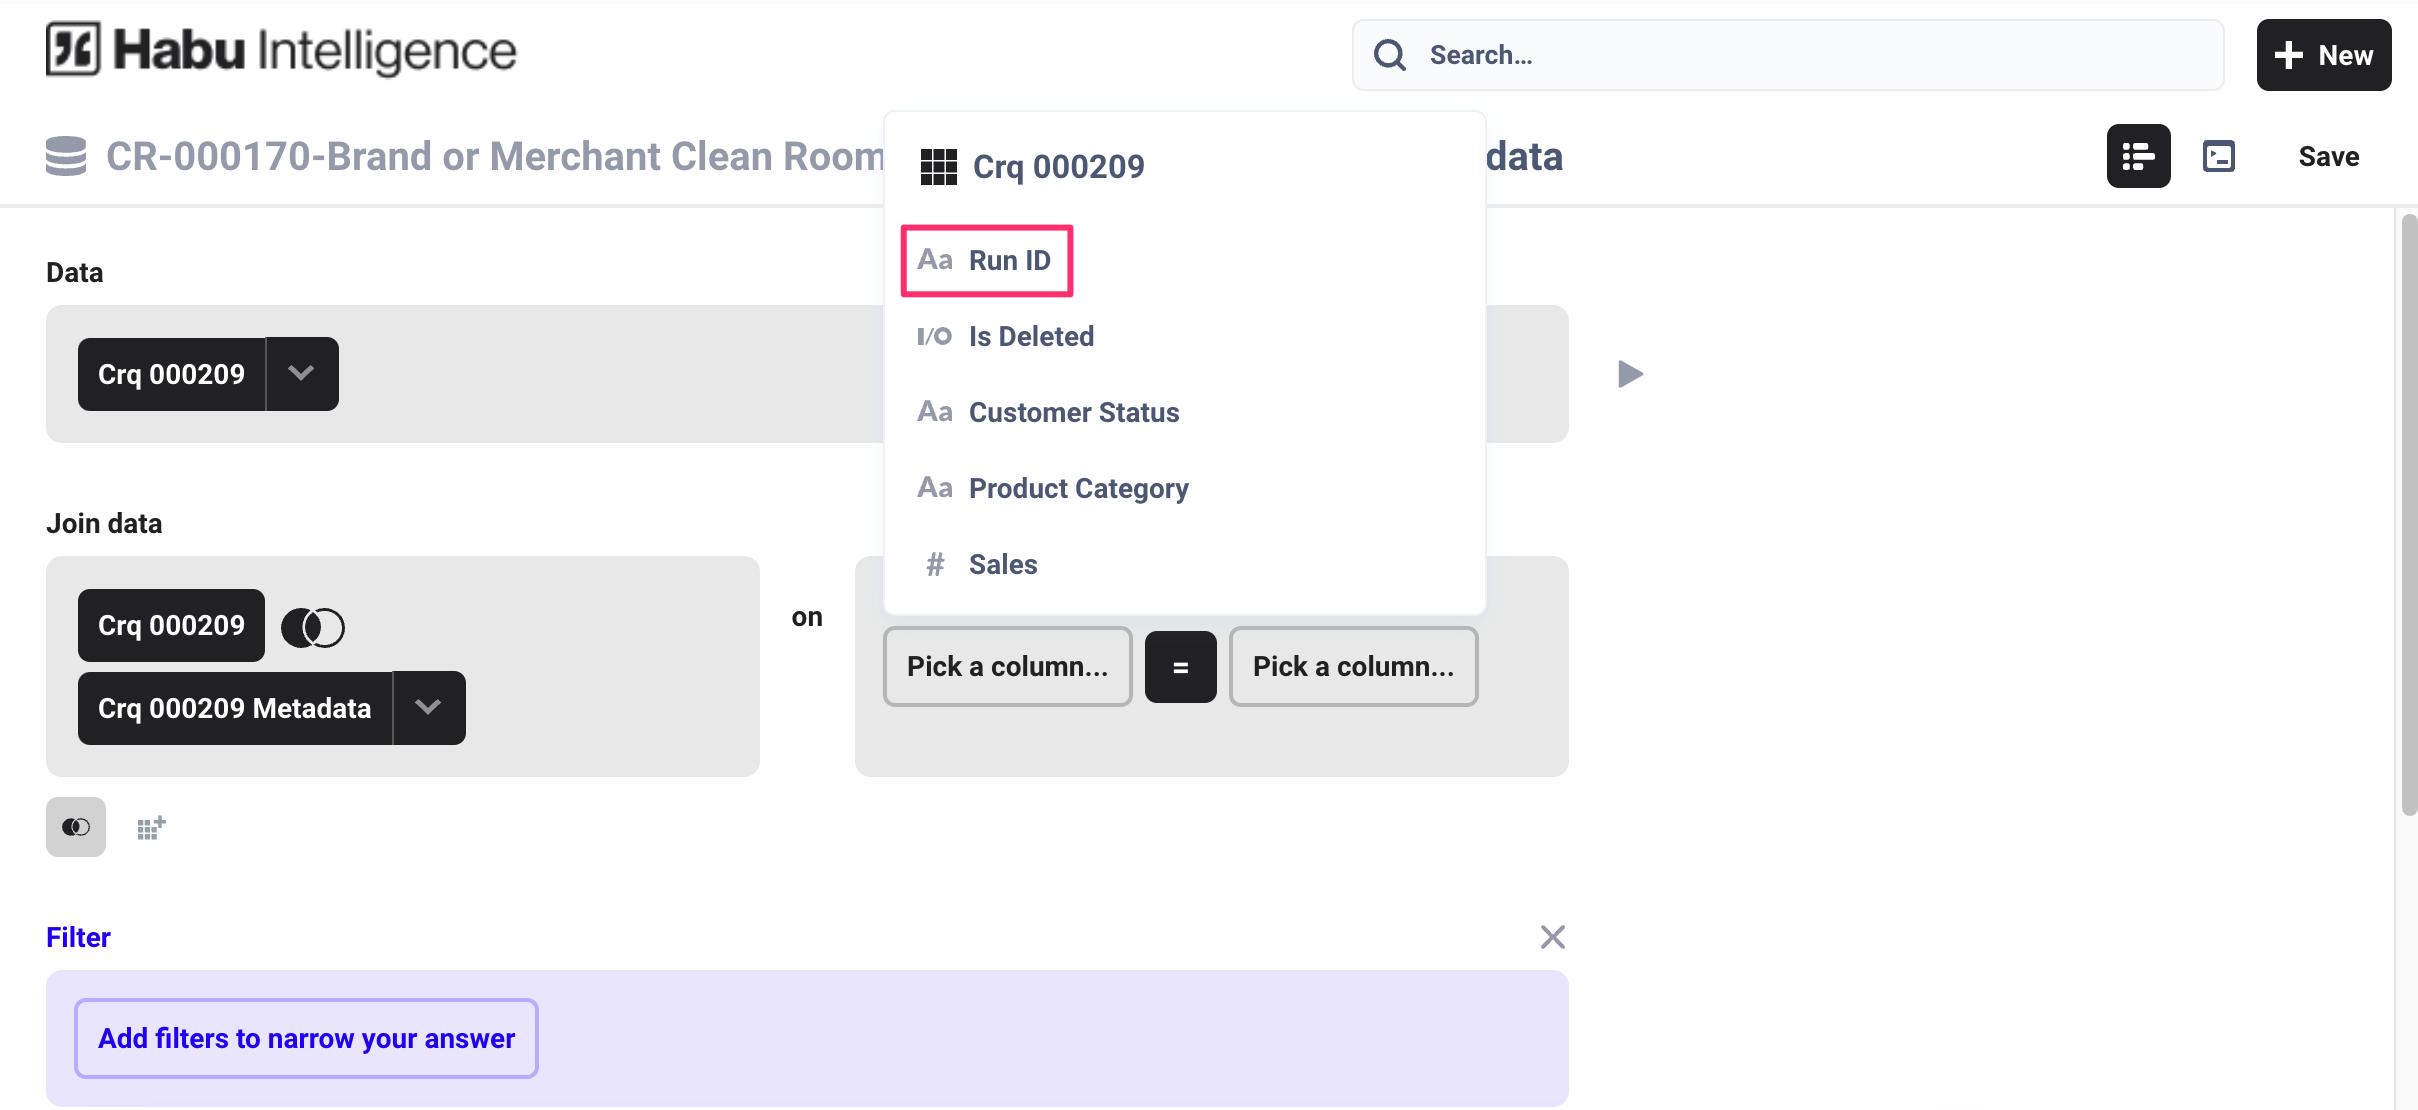The width and height of the screenshot is (2418, 1110).
Task: Run the Data step play arrow
Action: pyautogui.click(x=1630, y=374)
